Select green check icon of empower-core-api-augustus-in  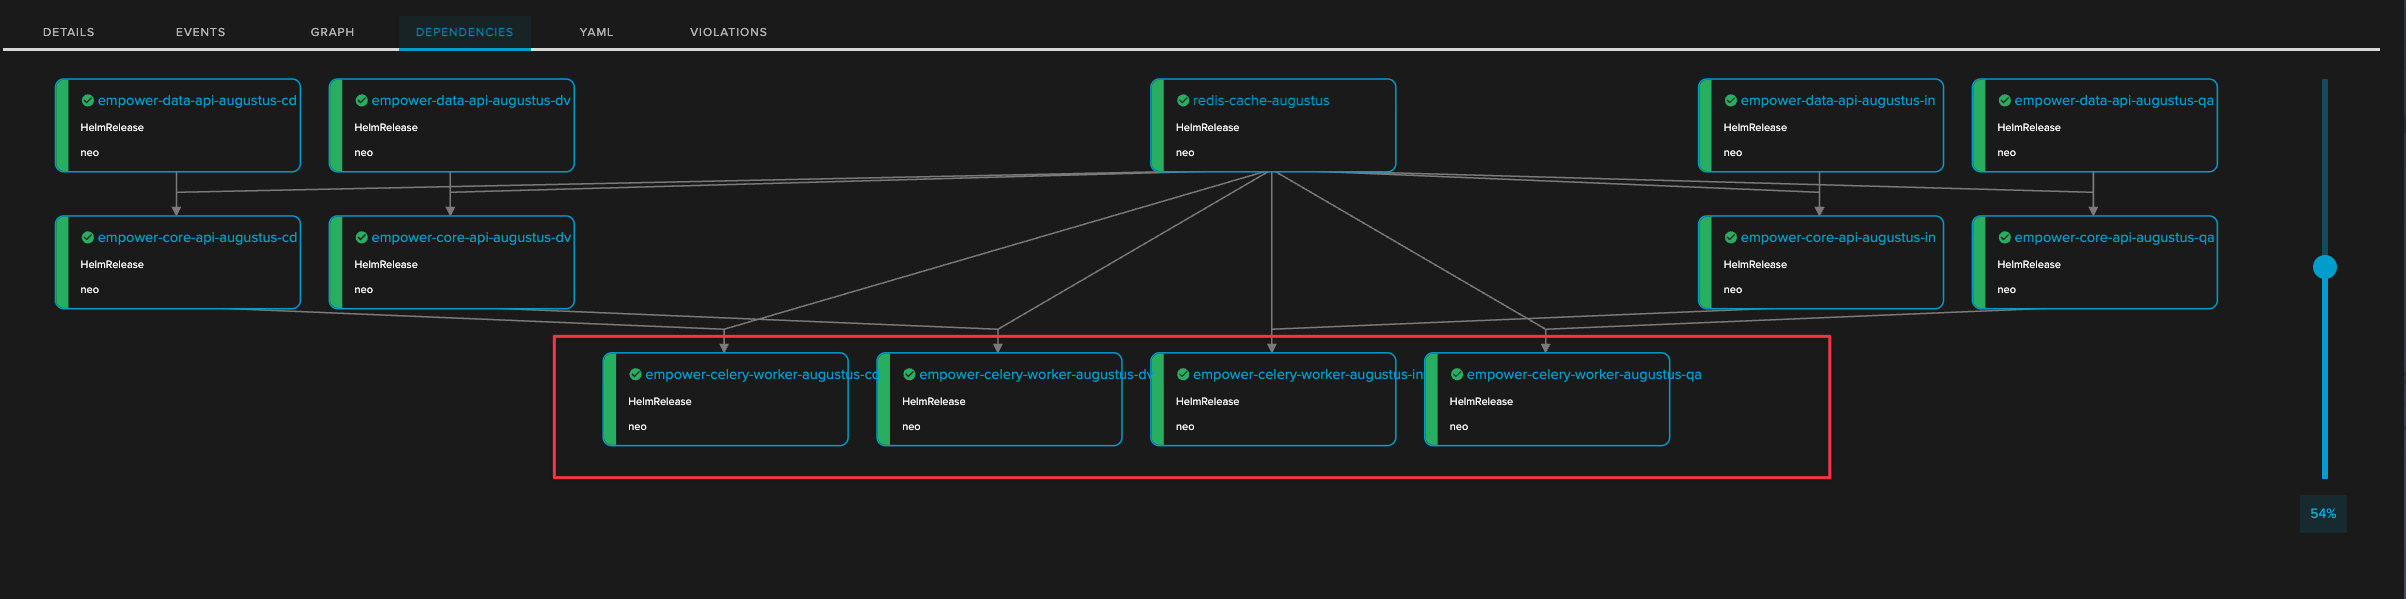[1731, 238]
